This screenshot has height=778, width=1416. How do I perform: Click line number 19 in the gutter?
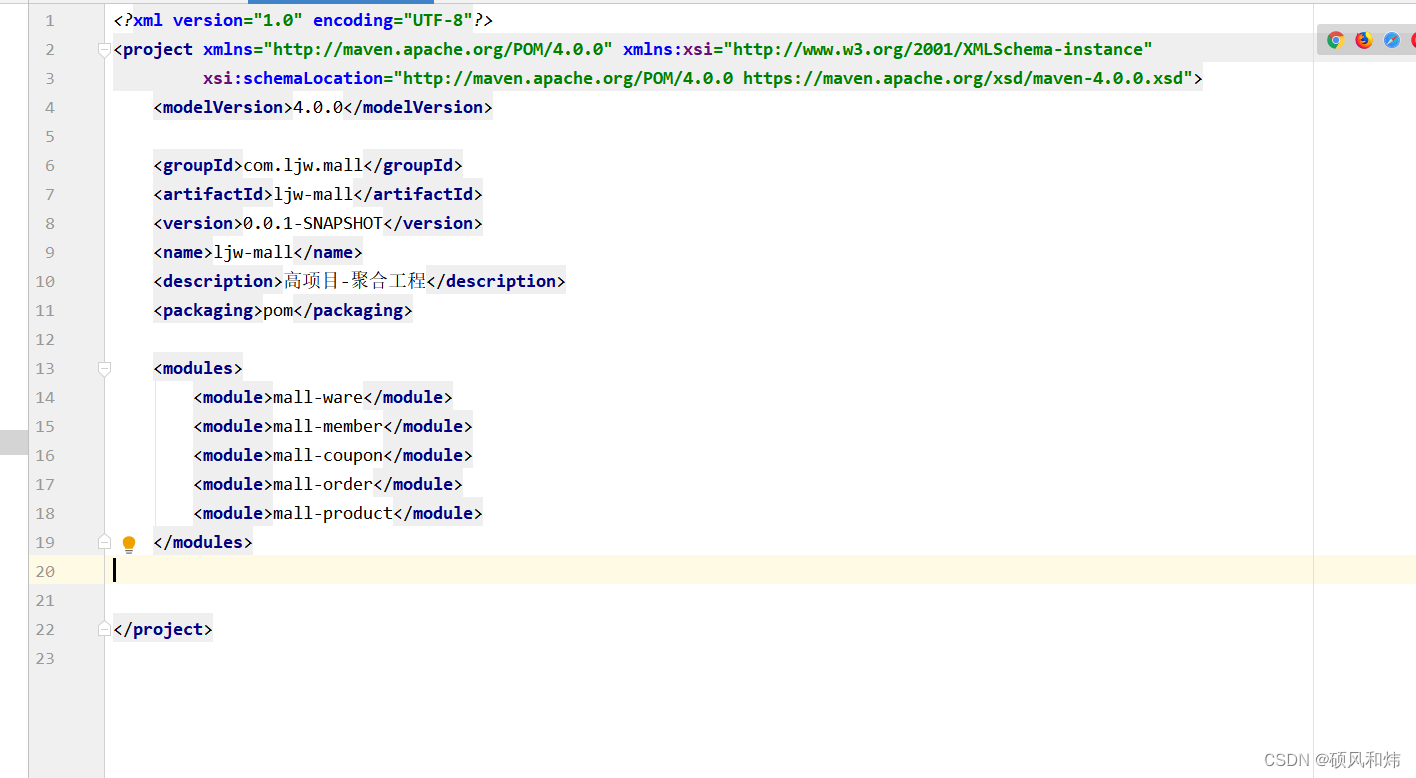pyautogui.click(x=45, y=542)
